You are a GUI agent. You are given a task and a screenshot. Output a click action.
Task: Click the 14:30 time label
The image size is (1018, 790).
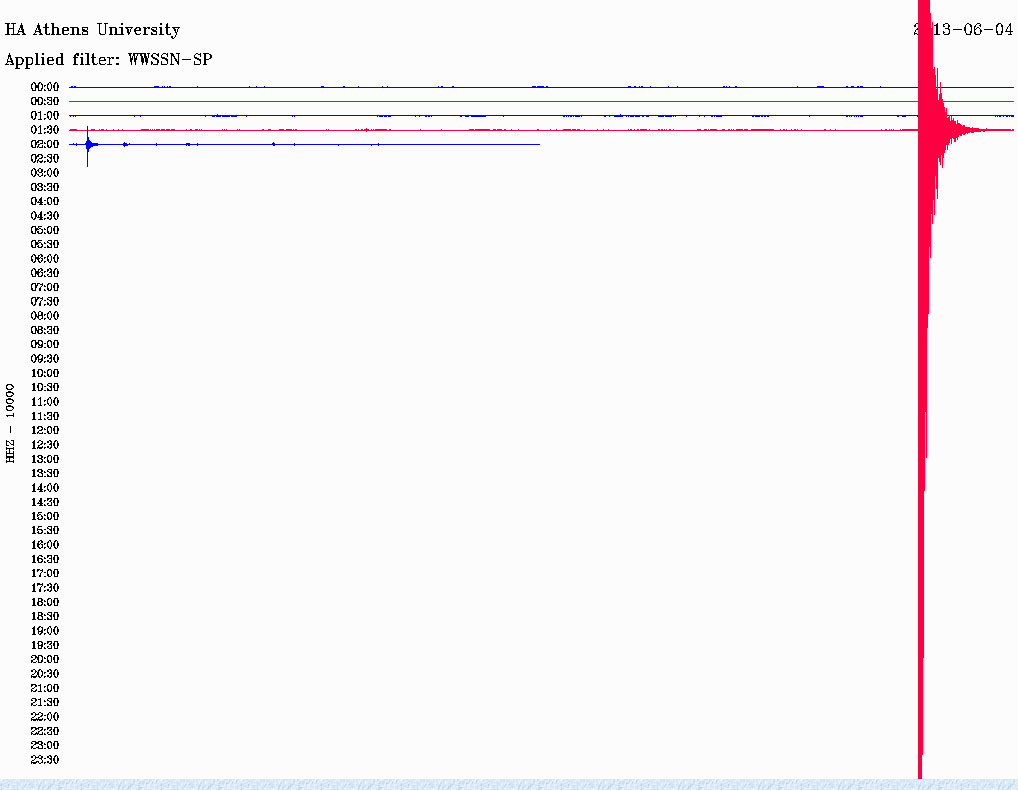coord(45,502)
